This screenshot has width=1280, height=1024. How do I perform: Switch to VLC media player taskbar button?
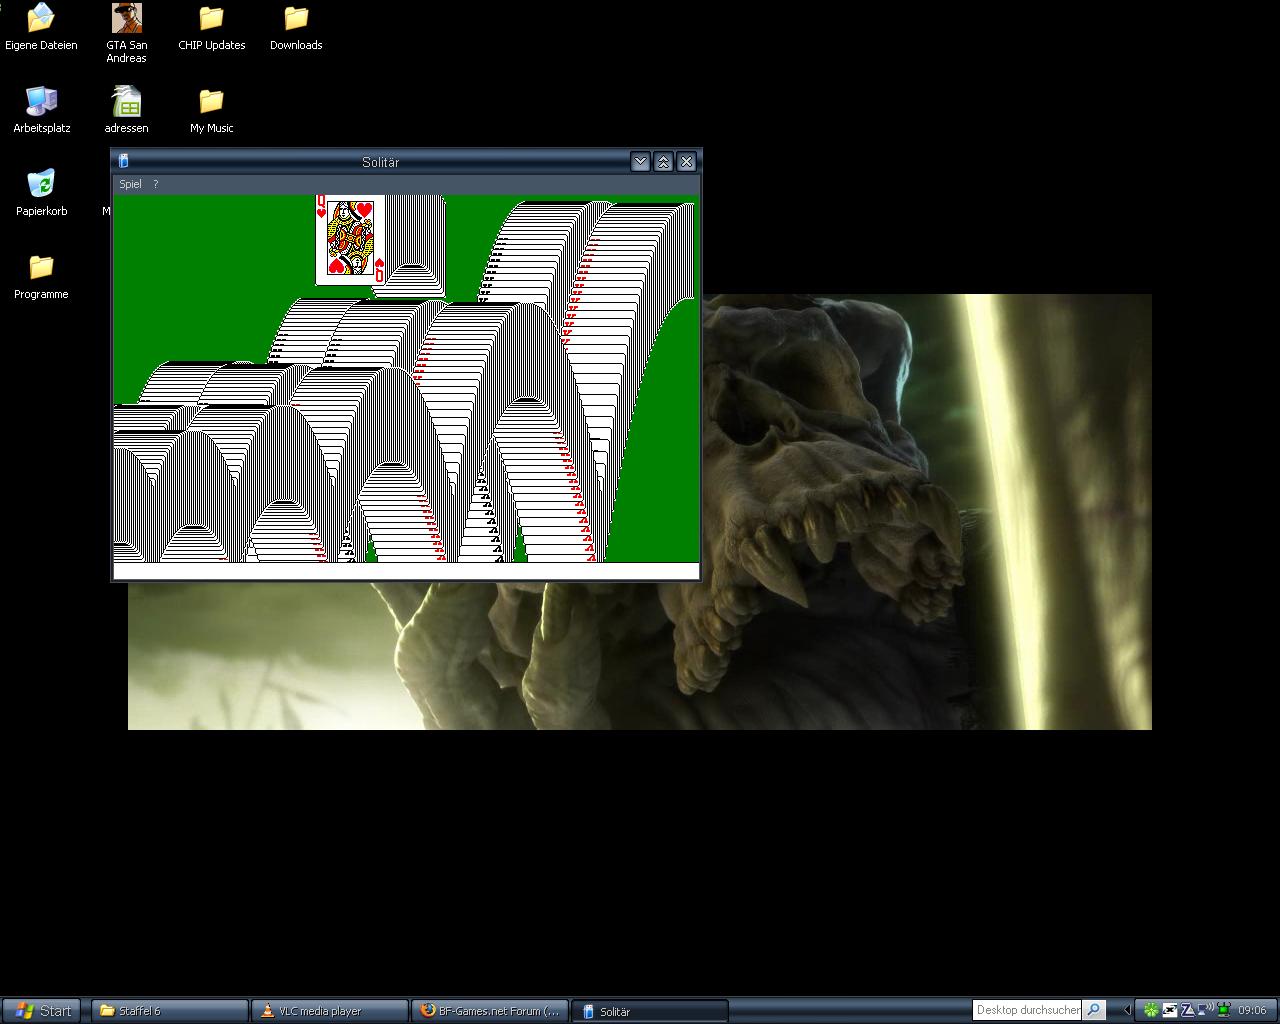330,1011
